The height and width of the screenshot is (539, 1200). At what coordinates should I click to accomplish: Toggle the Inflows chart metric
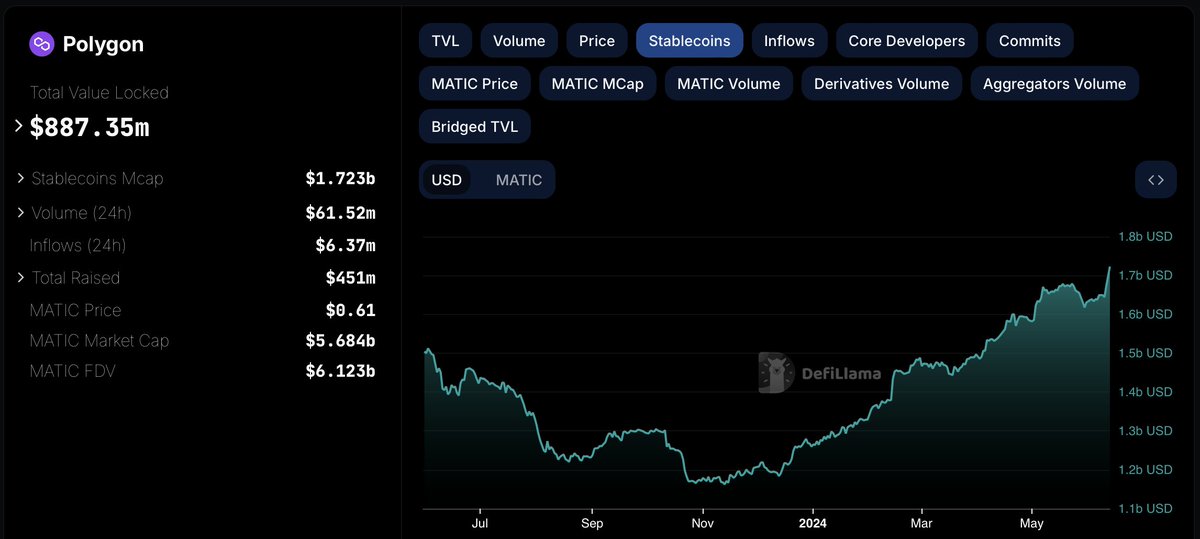point(789,41)
